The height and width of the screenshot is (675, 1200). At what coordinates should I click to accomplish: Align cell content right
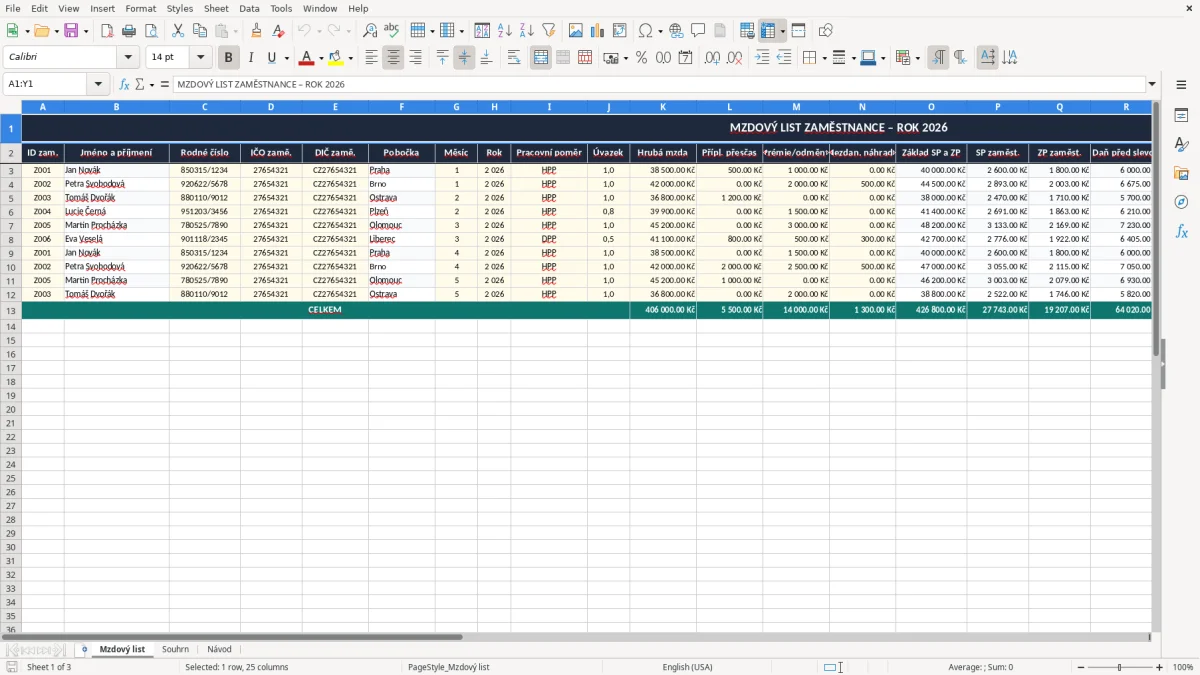click(416, 58)
